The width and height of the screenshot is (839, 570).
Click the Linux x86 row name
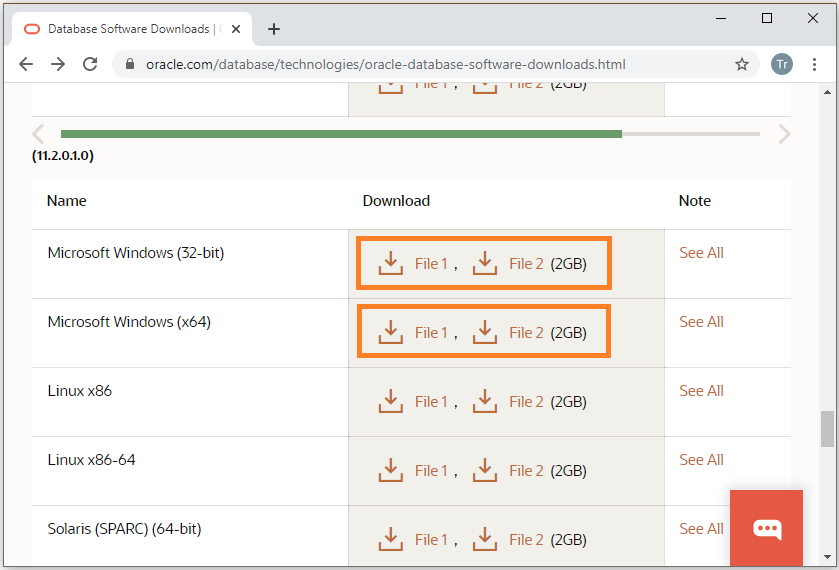[x=80, y=391]
